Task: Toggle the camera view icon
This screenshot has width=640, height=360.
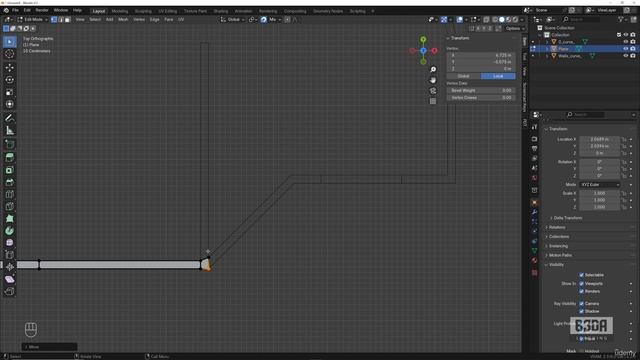Action: pos(433,91)
